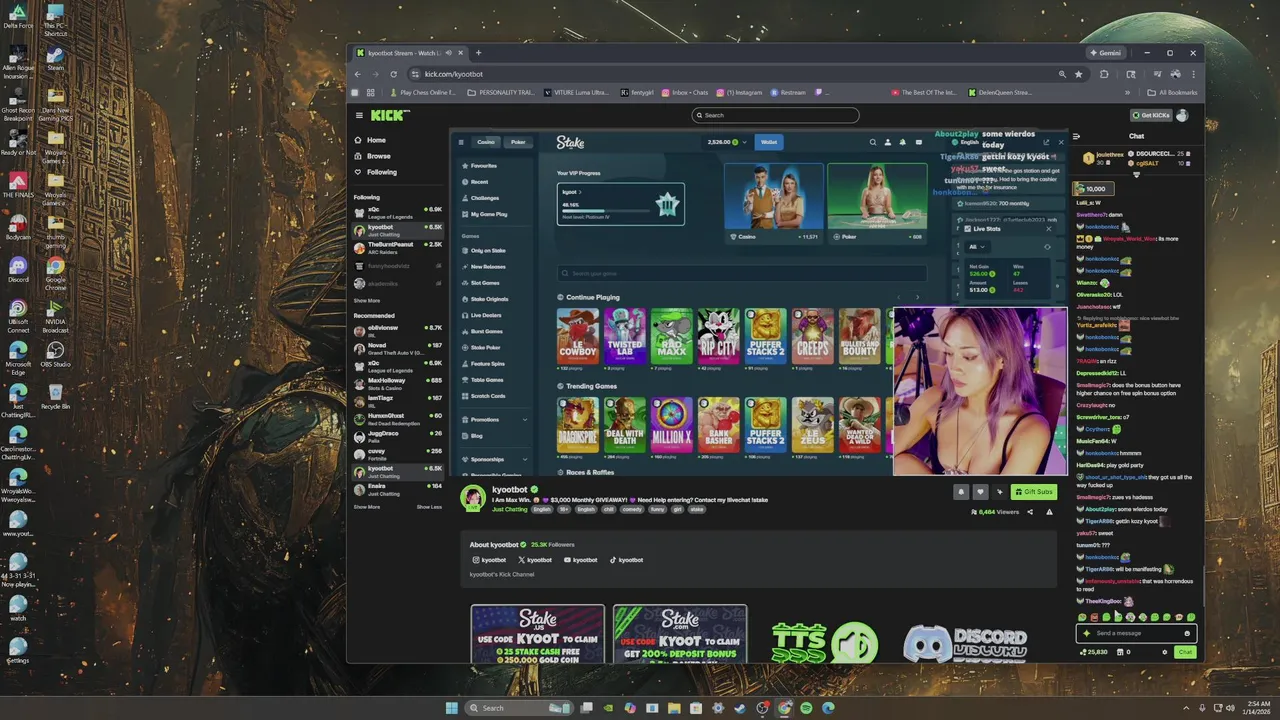The height and width of the screenshot is (720, 1280).
Task: Click the channel points 25,830 icon
Action: 1083,652
